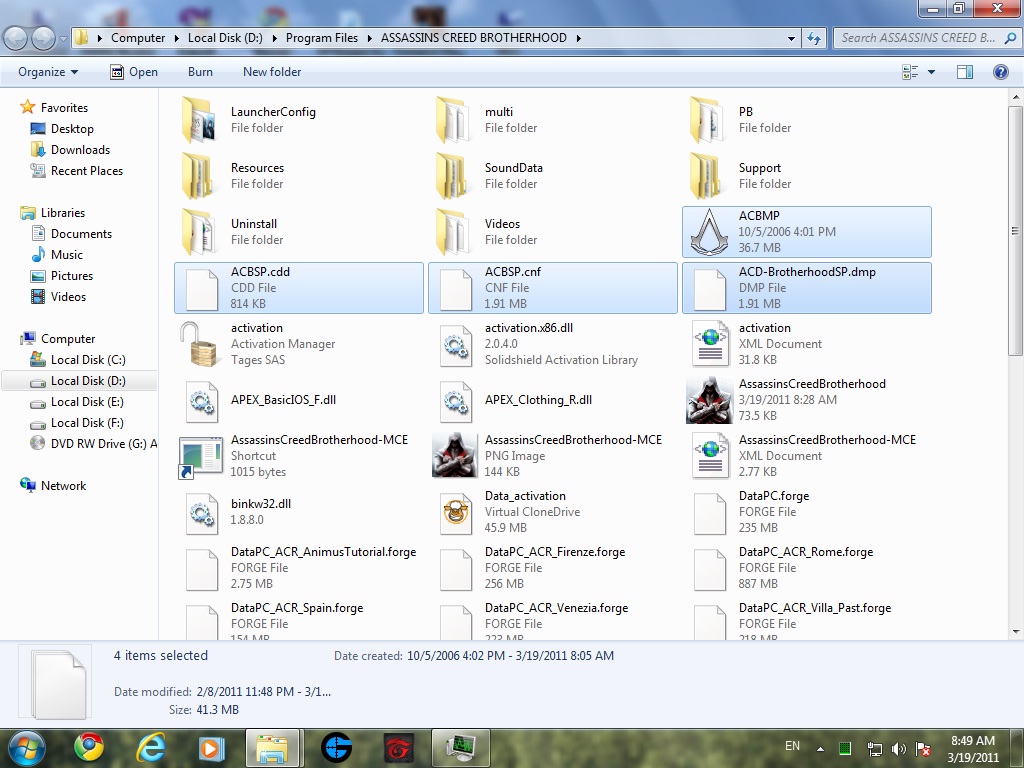Click scroll down arrow of file list
This screenshot has height=768, width=1024.
pos(1015,632)
